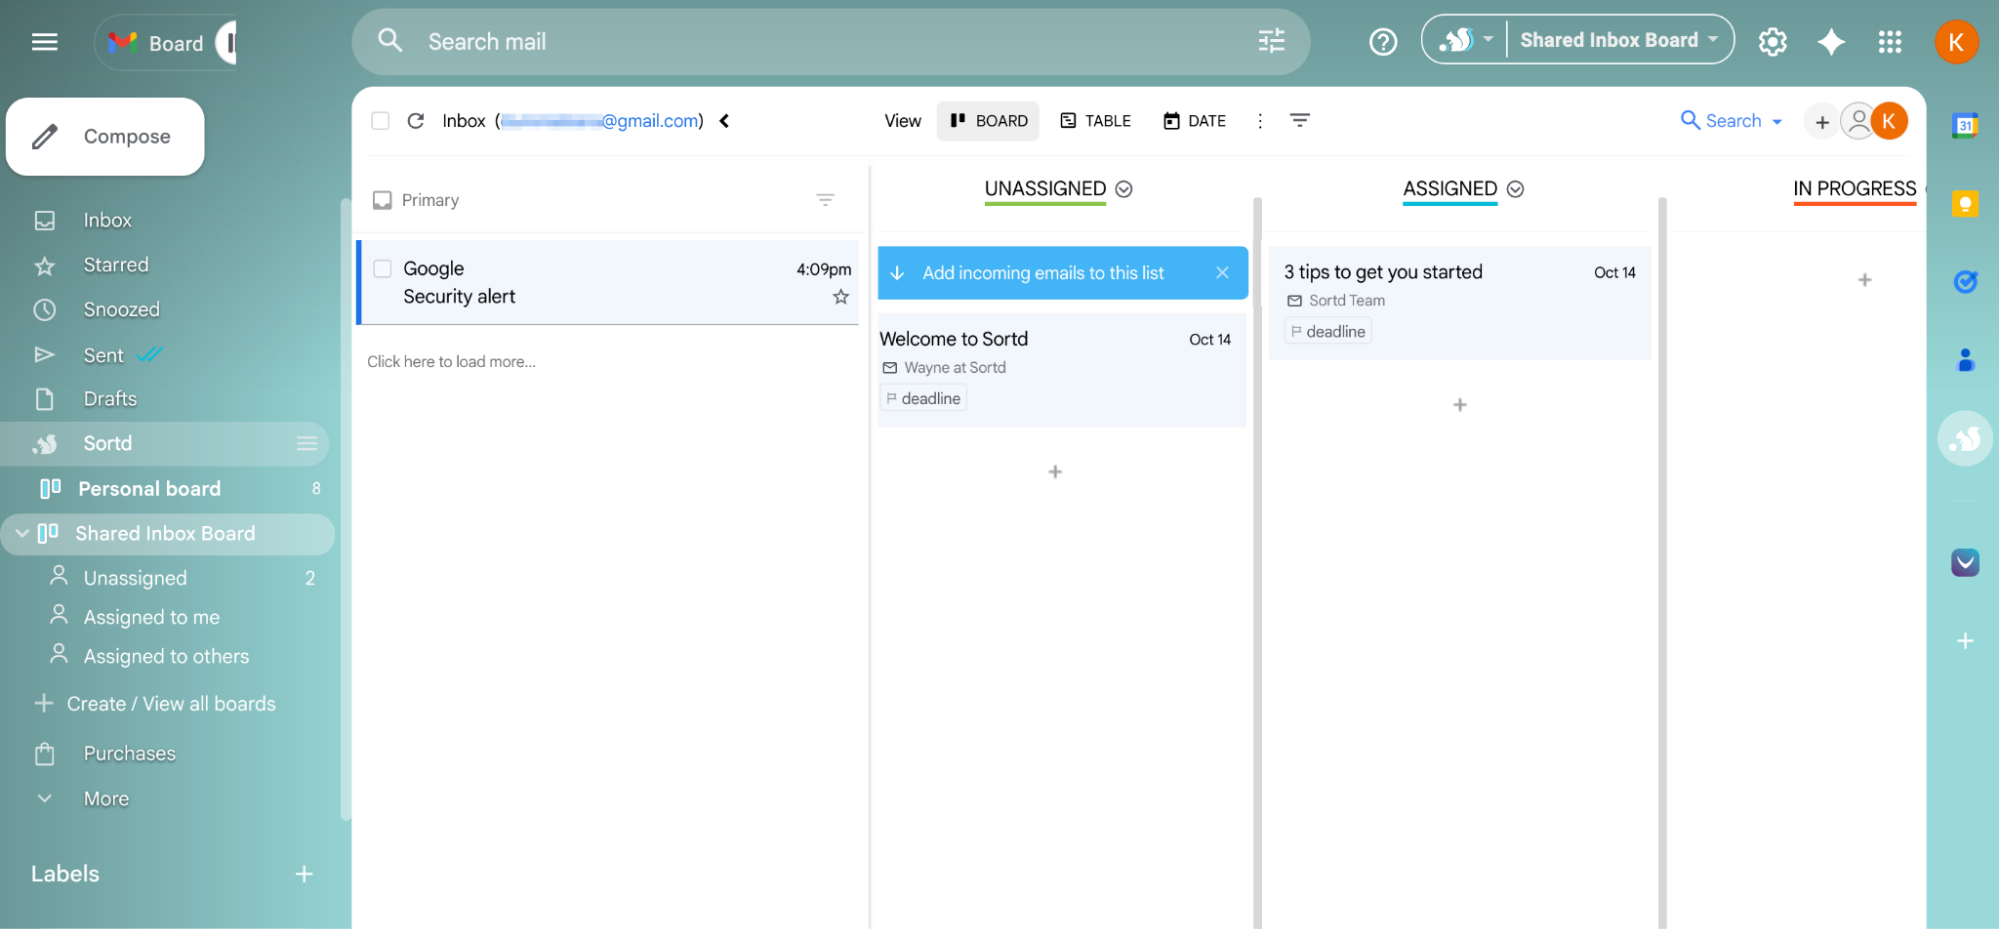Open the 3 tips to get you started card
Screen dimensions: 1999x930
click(1460, 303)
